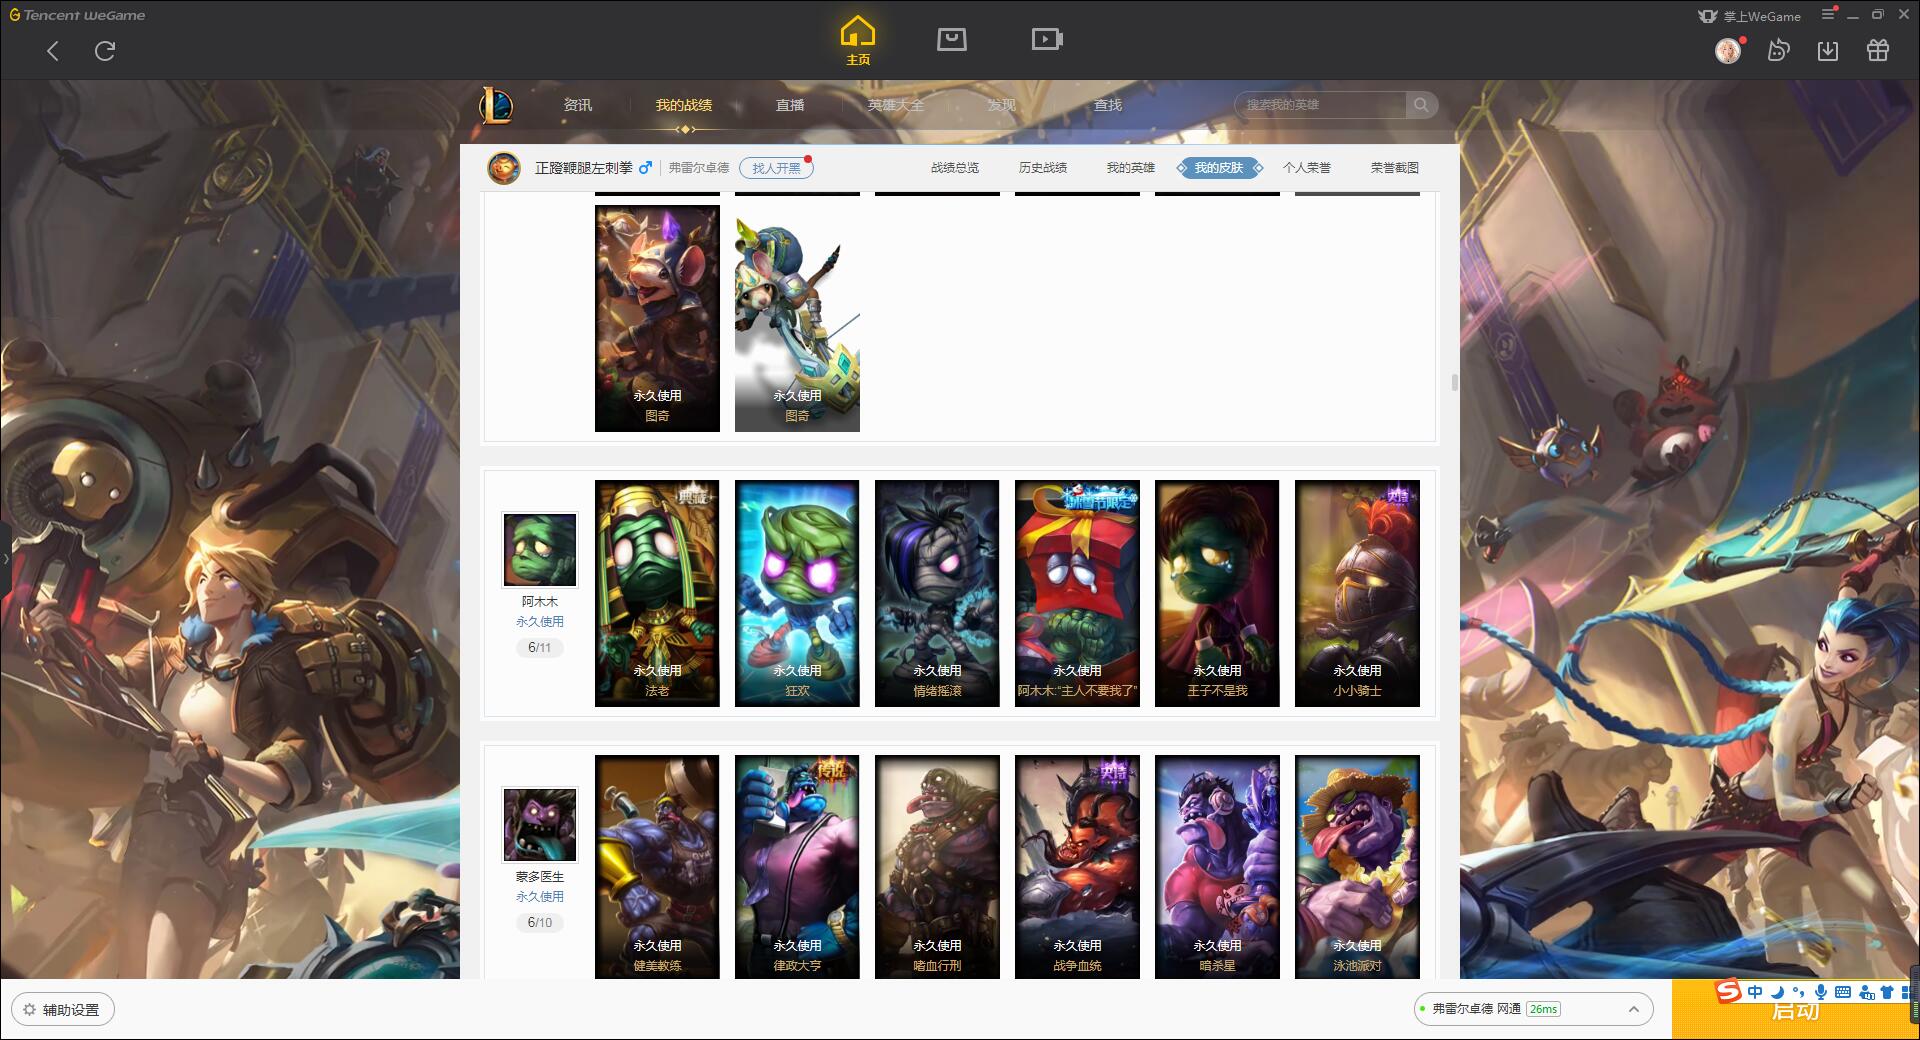Screen dimensions: 1920x1040
Task: Open the user avatar profile icon
Action: pos(1728,50)
